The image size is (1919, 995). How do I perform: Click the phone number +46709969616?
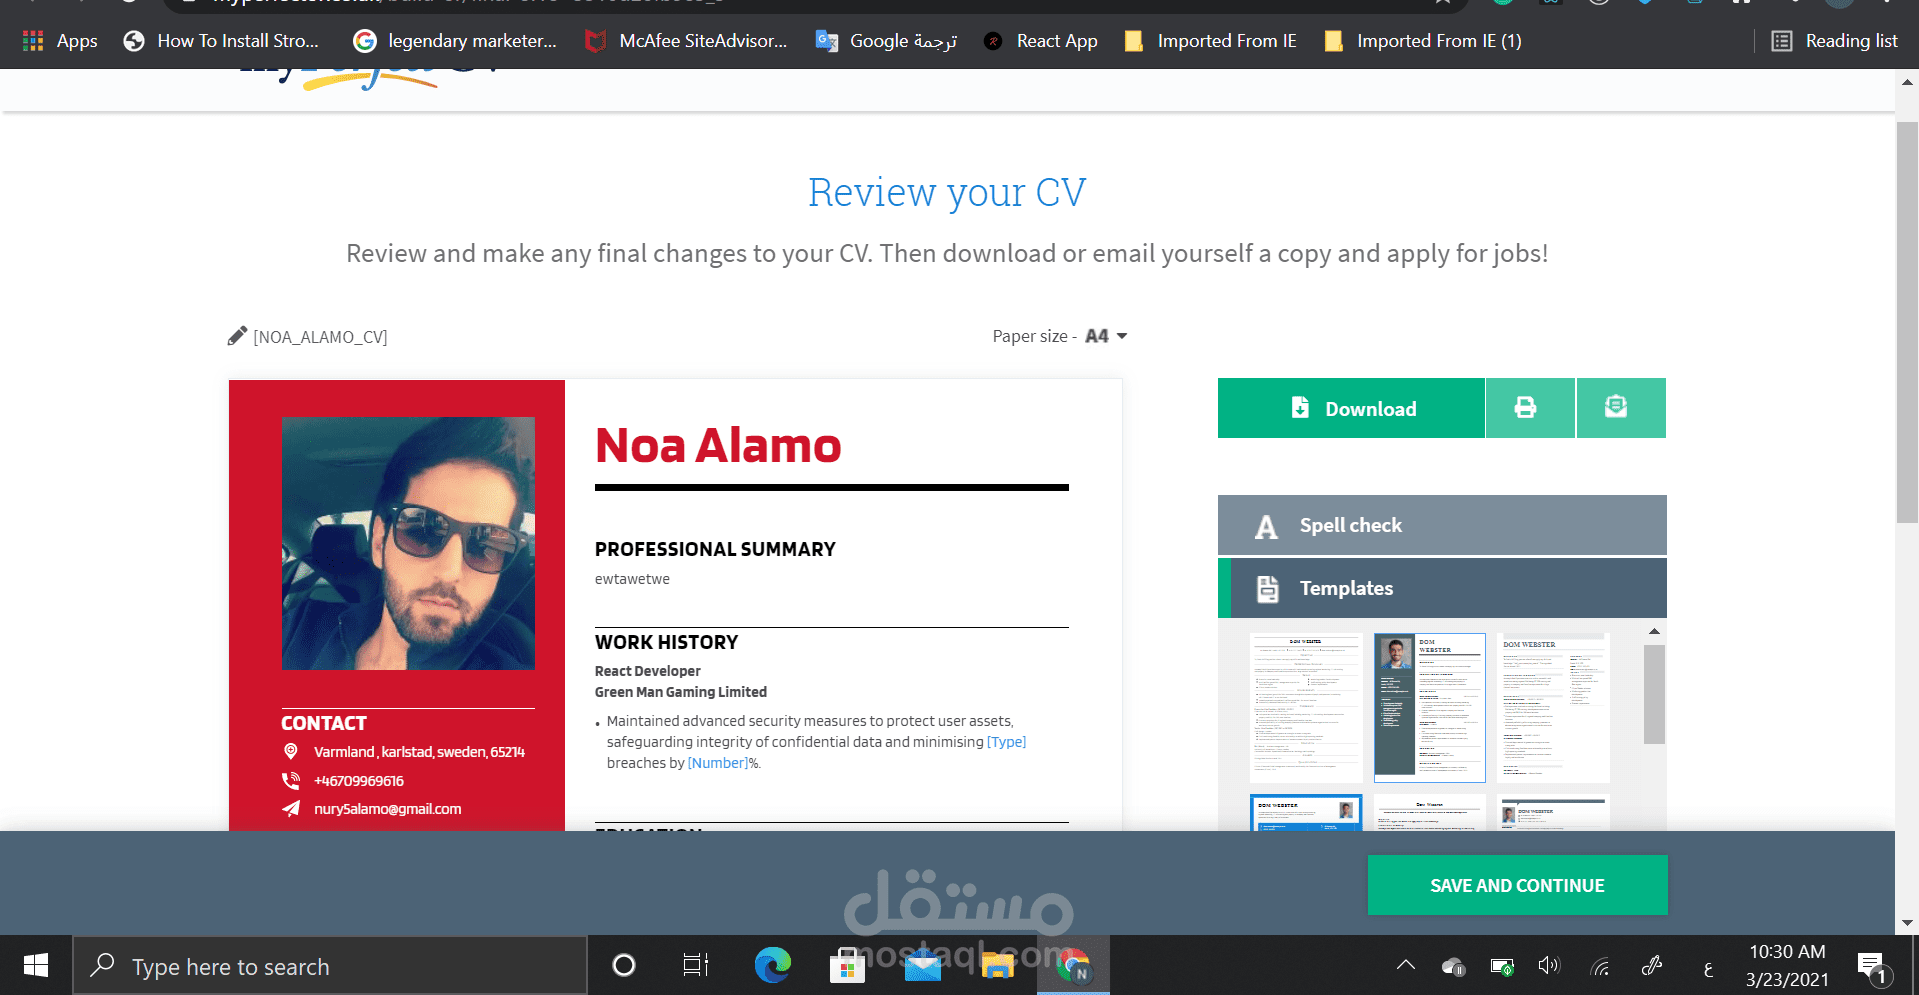click(359, 781)
